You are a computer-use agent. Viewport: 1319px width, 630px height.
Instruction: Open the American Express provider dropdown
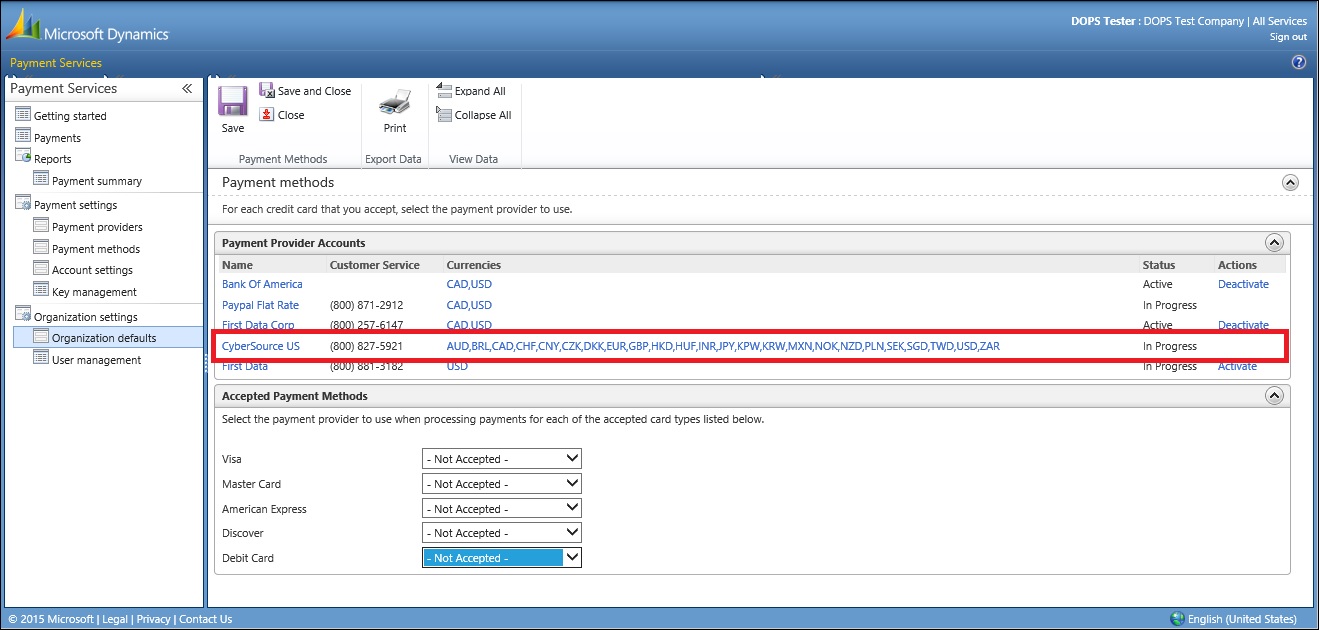point(501,509)
